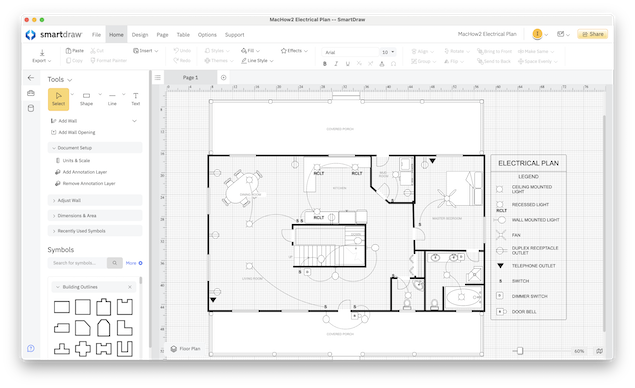635x388 pixels.
Task: Click the zoom slider handle
Action: [520, 351]
